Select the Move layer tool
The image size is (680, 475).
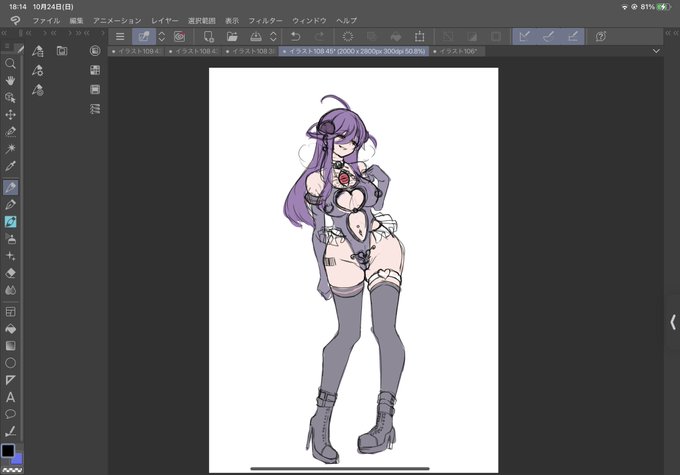pyautogui.click(x=10, y=115)
